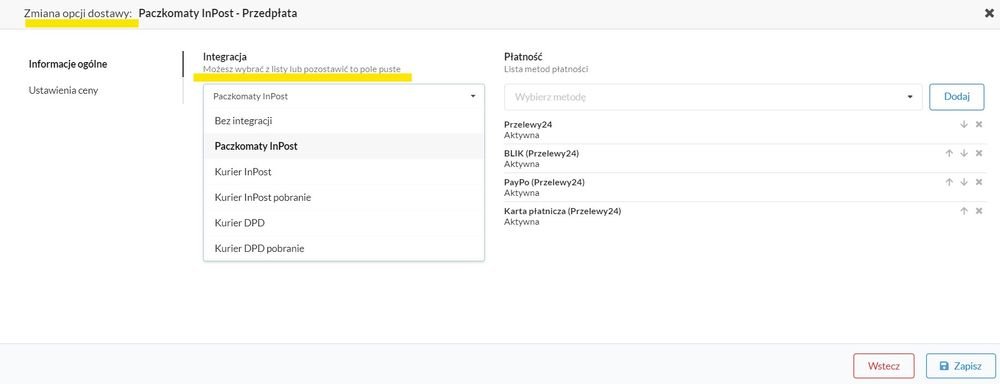The image size is (1000, 384).
Task: Open the Informacje ogólne section
Action: tap(68, 64)
